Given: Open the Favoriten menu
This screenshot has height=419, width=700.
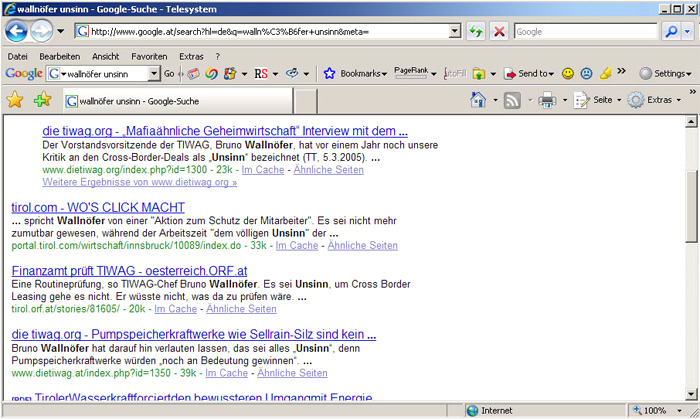Looking at the screenshot, I should click(149, 56).
